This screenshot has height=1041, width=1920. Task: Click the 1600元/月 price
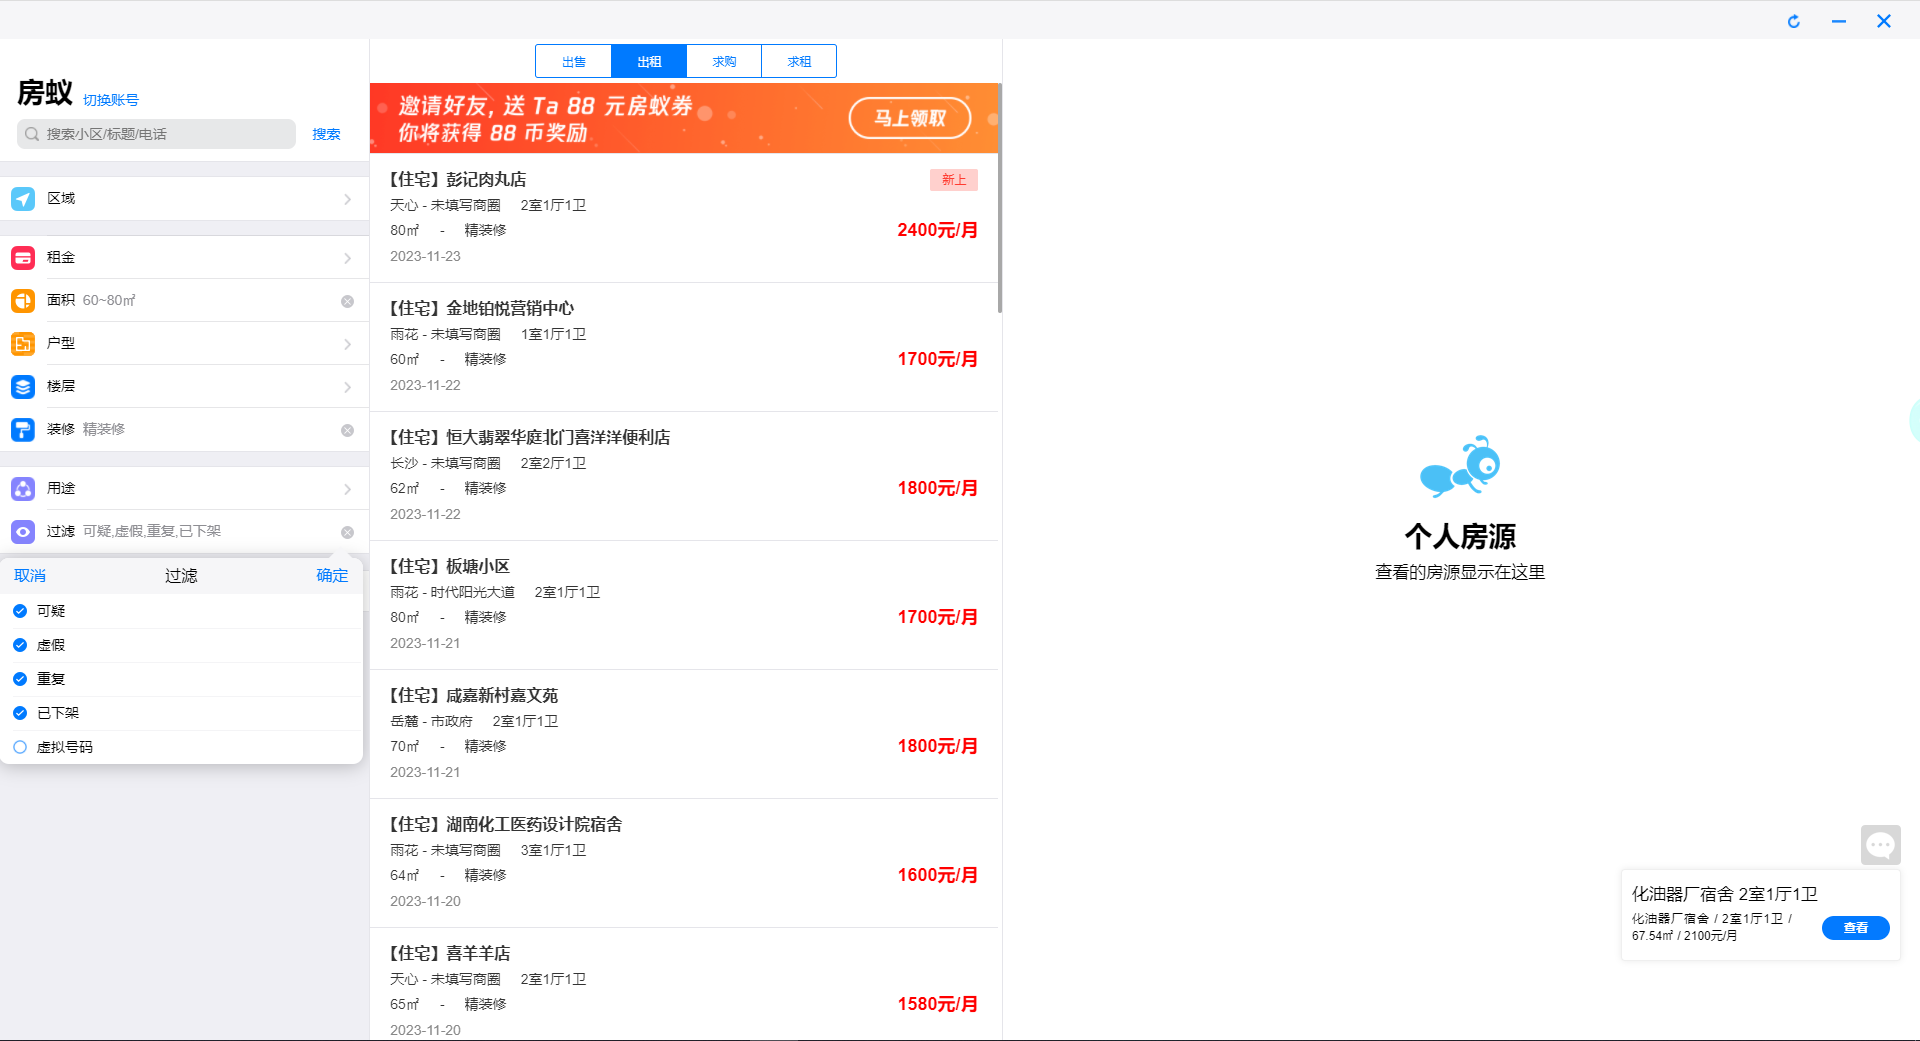pyautogui.click(x=937, y=875)
